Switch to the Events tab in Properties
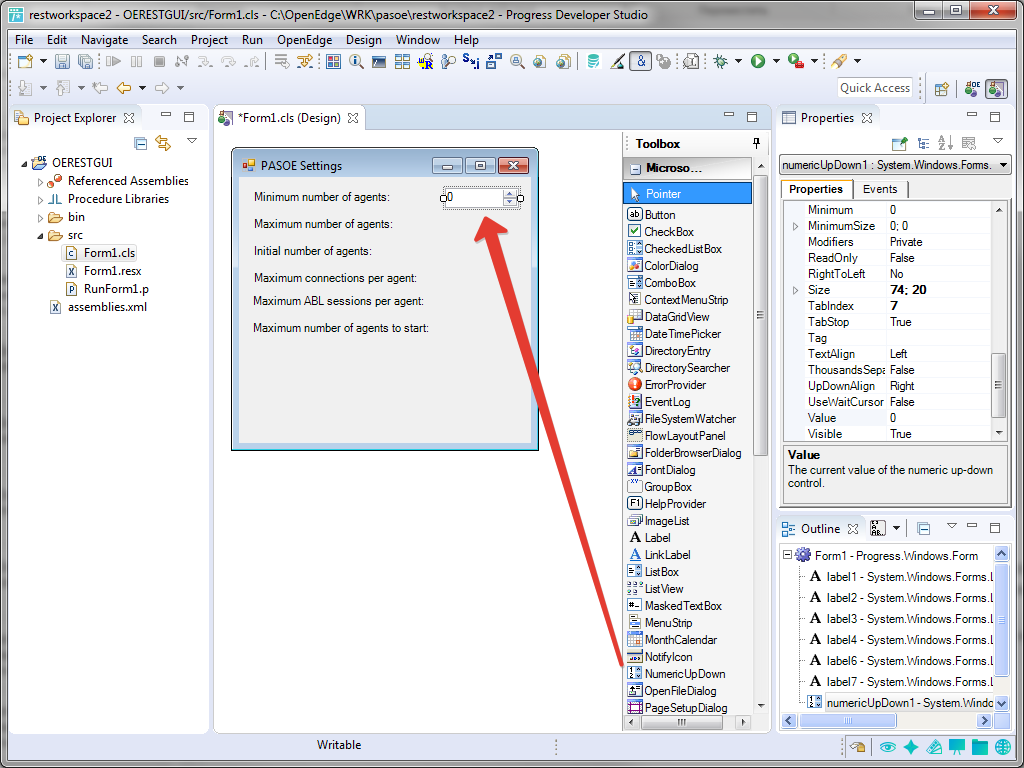1024x768 pixels. coord(880,189)
